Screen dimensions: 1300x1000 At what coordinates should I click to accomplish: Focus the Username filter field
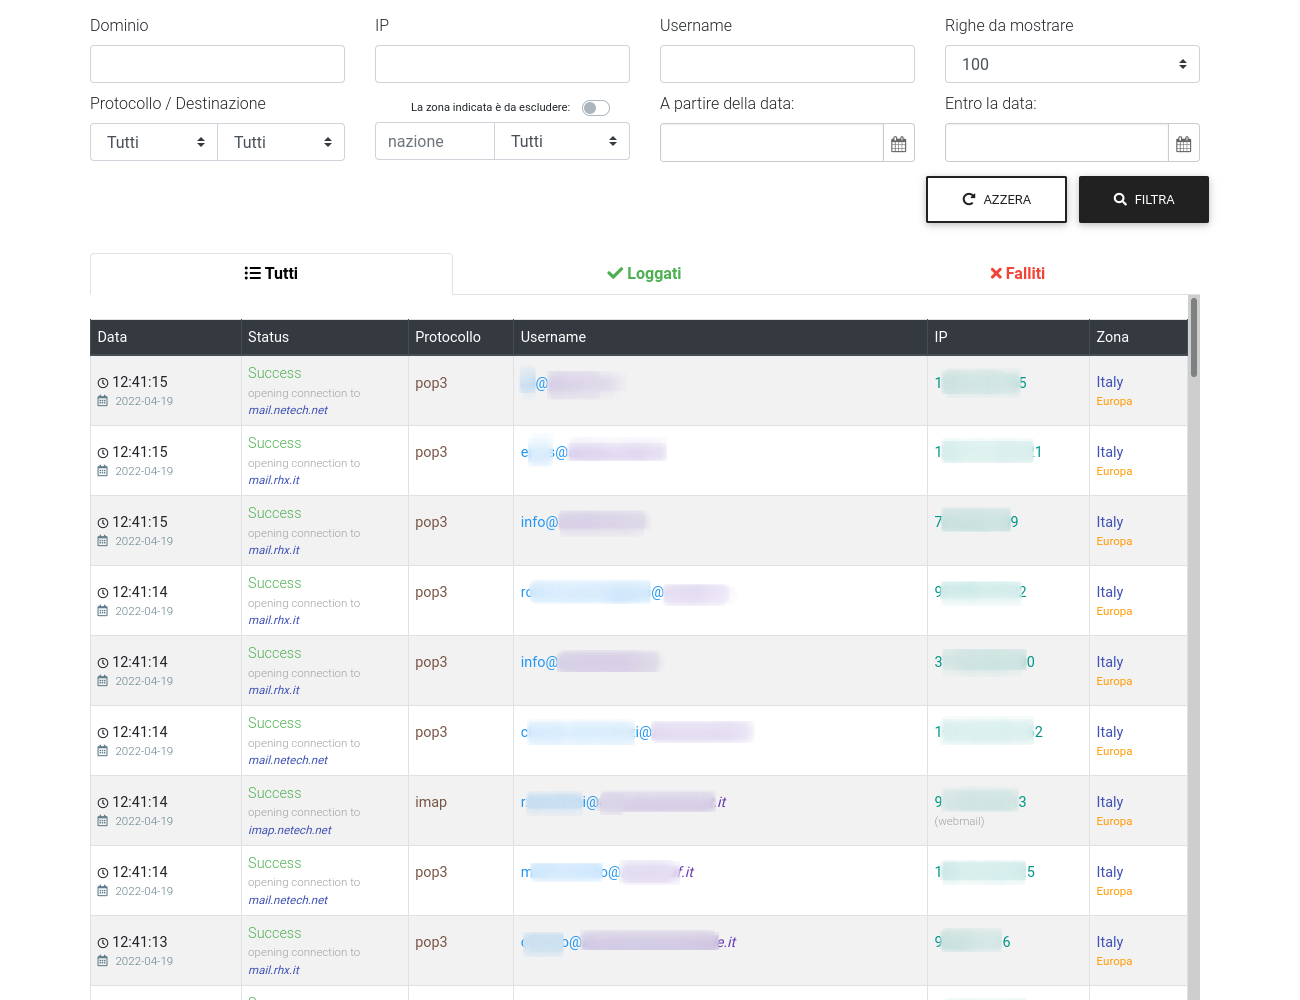(787, 64)
